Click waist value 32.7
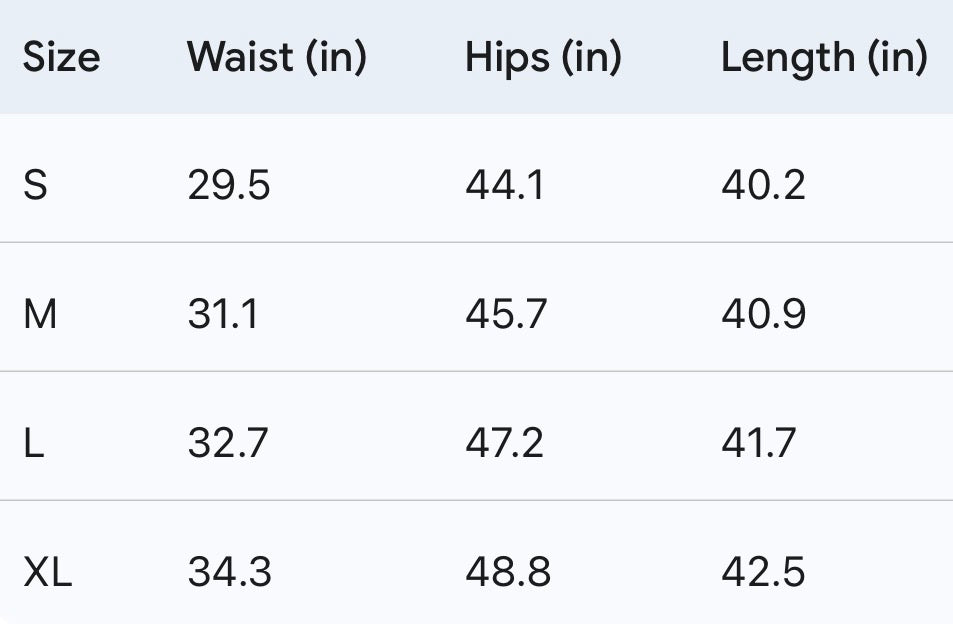This screenshot has height=624, width=953. 228,443
